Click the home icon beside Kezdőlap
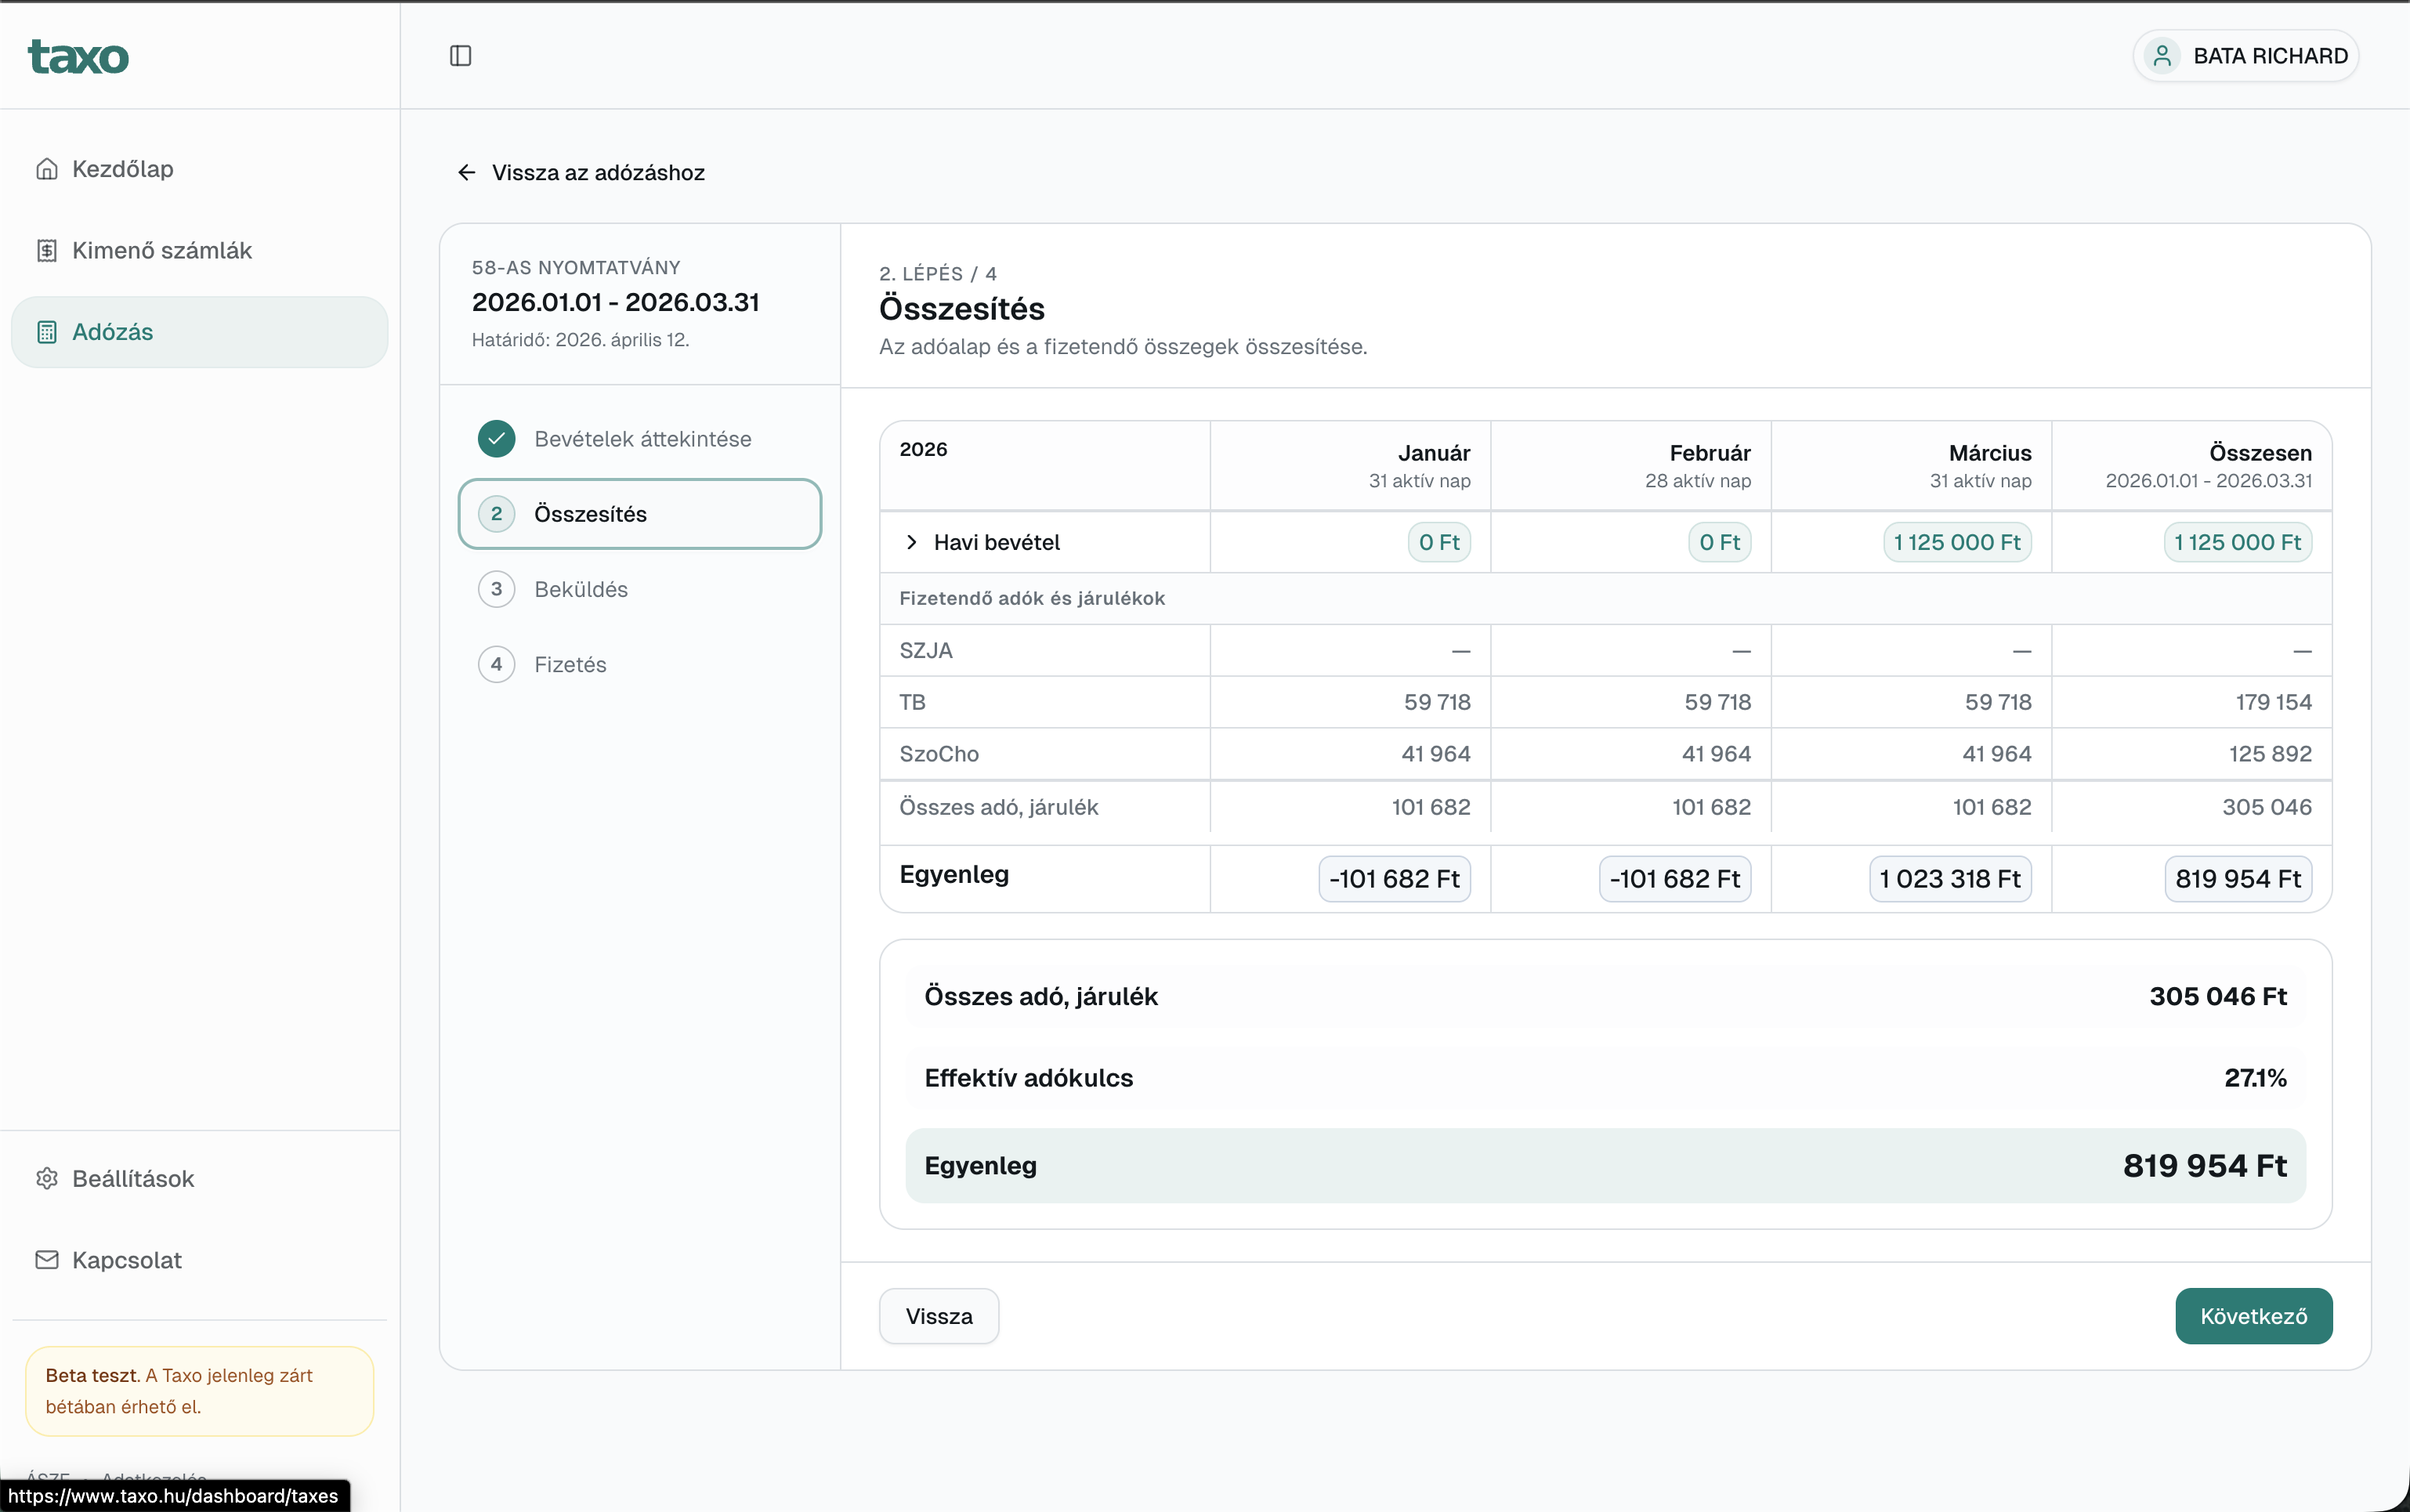The height and width of the screenshot is (1512, 2410). (47, 169)
